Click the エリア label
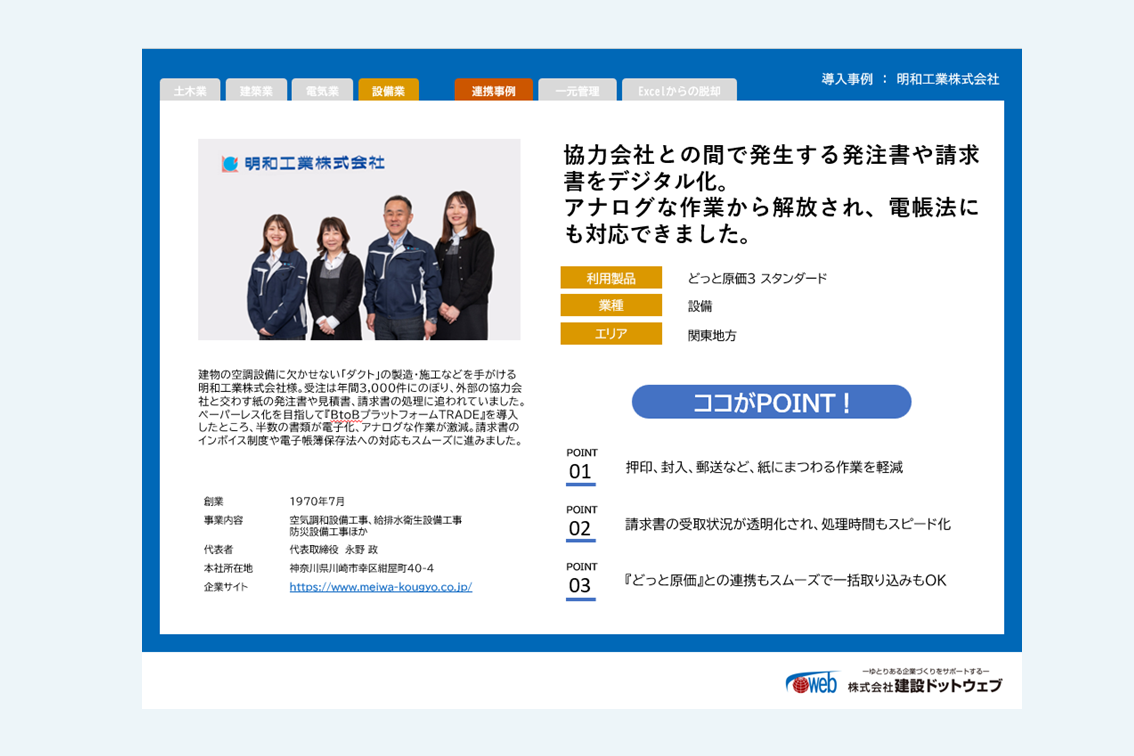This screenshot has height=756, width=1134. tap(611, 334)
